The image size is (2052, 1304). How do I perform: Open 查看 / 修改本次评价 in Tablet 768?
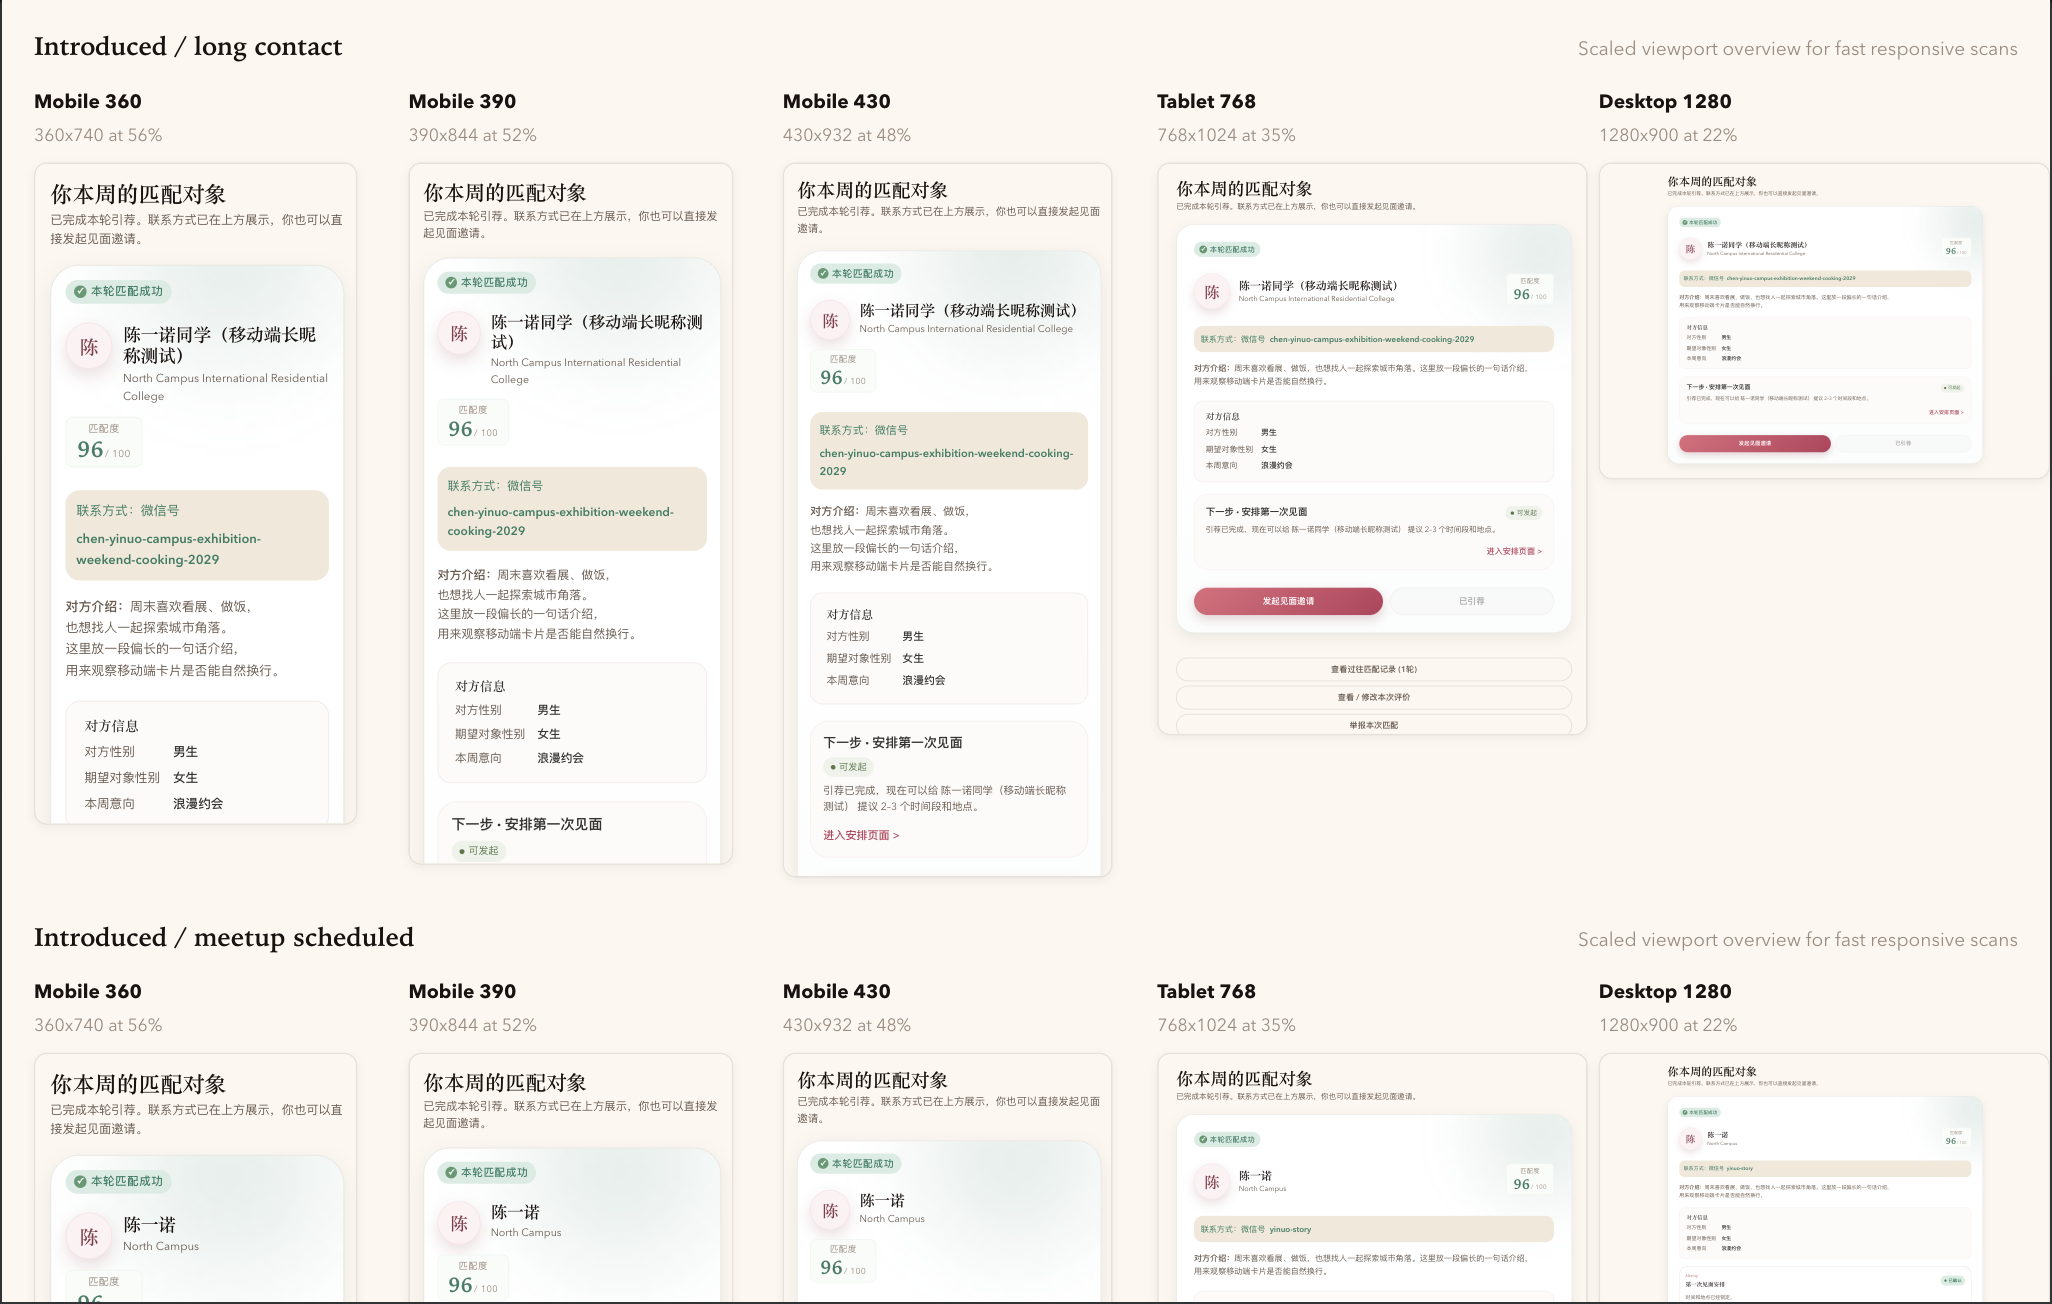(1373, 697)
